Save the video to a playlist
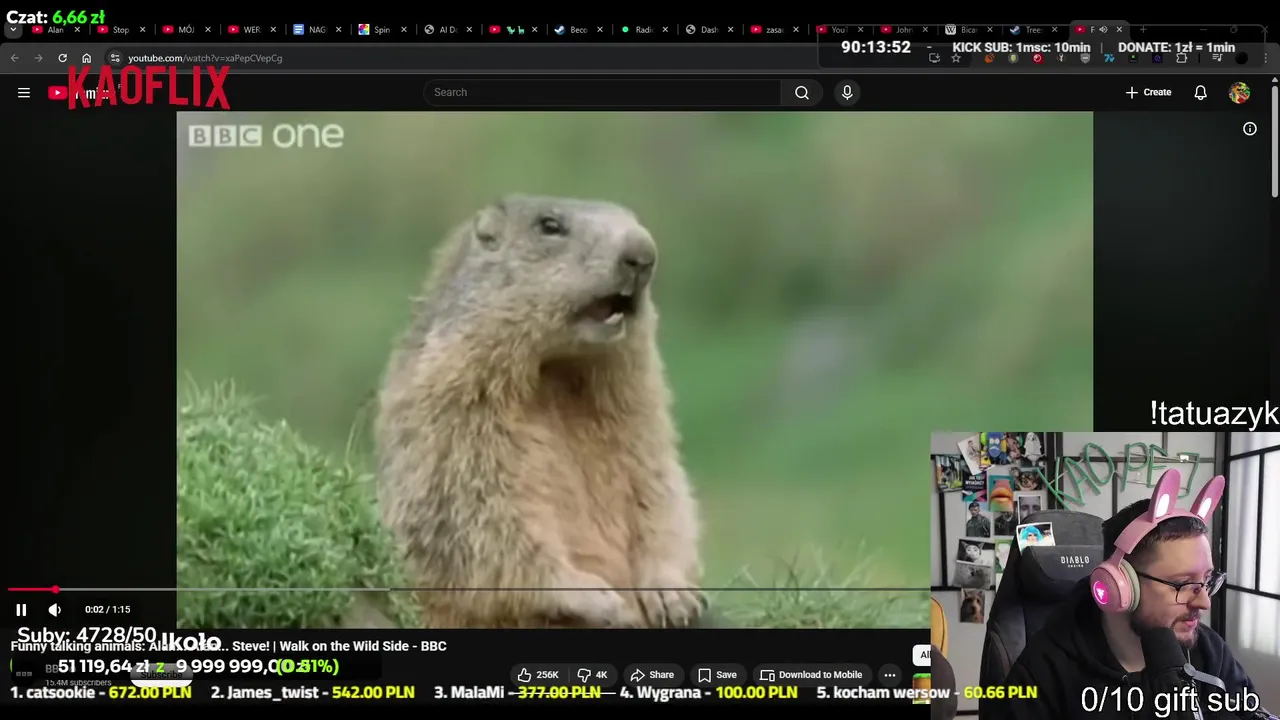This screenshot has height=720, width=1280. pyautogui.click(x=717, y=675)
